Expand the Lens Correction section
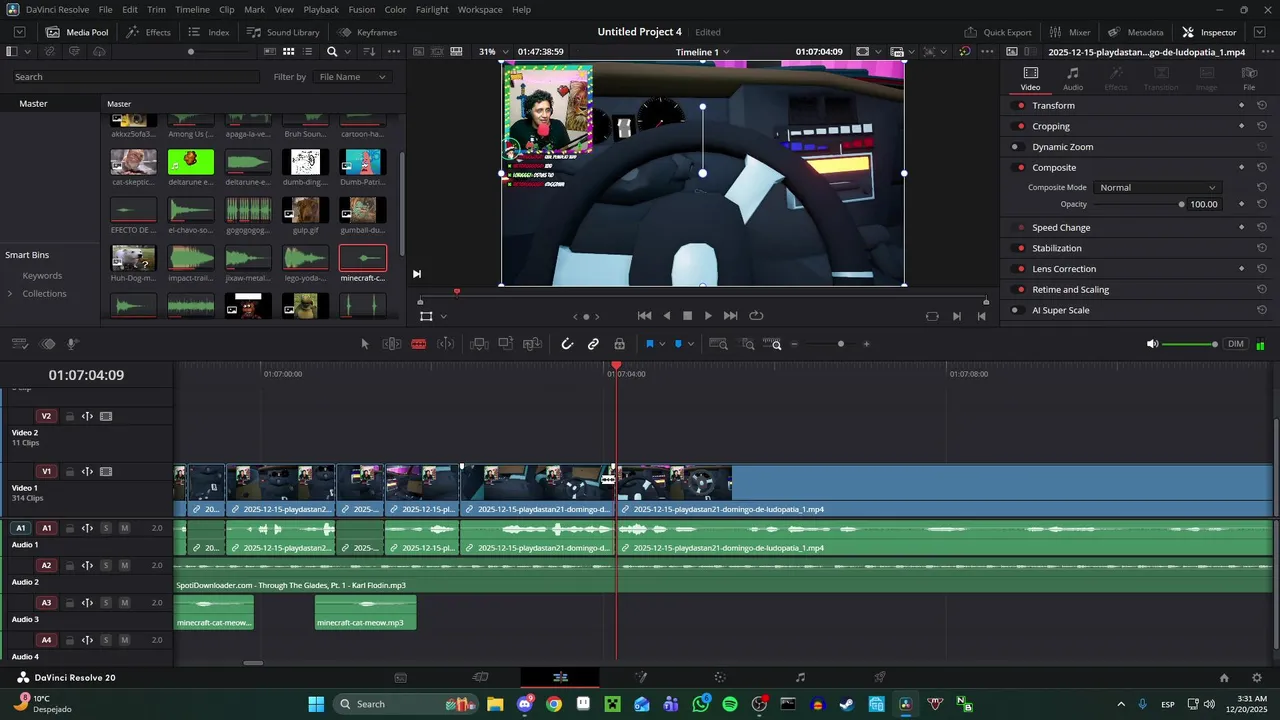This screenshot has width=1280, height=720. (x=1064, y=269)
